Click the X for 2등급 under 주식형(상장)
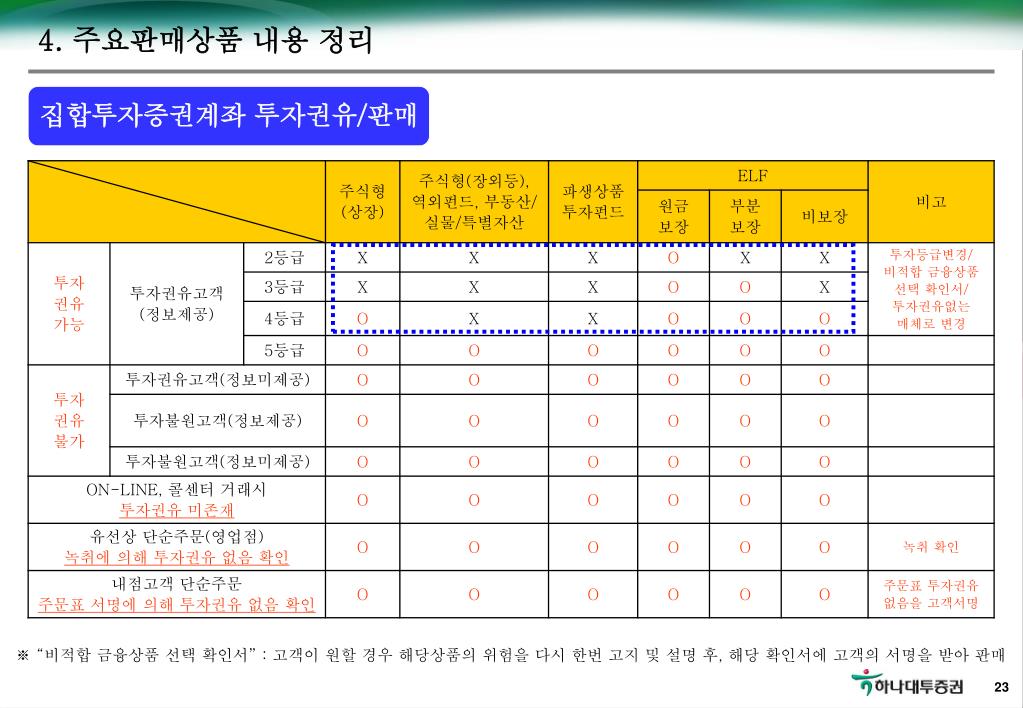The width and height of the screenshot is (1023, 708). 363,258
